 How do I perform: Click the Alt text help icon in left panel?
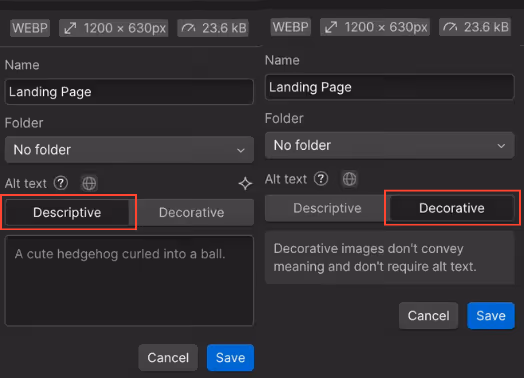pos(61,183)
